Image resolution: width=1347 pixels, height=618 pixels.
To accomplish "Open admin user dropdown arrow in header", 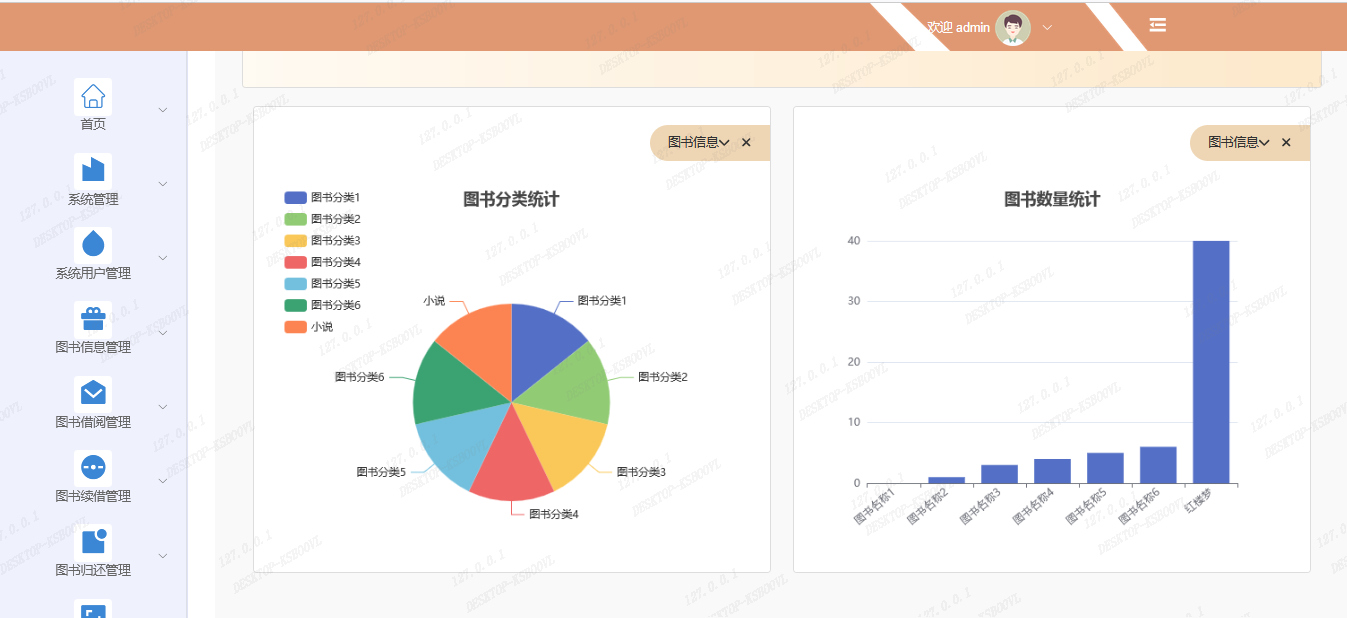I will click(x=1047, y=28).
